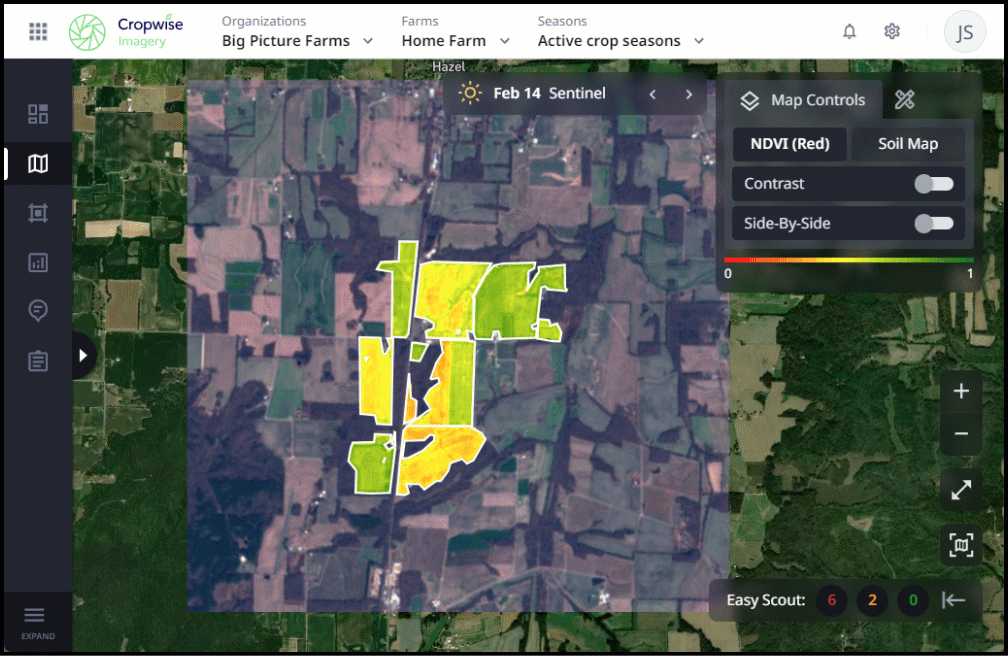
Task: Open the dashboard icon in left sidebar
Action: [x=38, y=114]
